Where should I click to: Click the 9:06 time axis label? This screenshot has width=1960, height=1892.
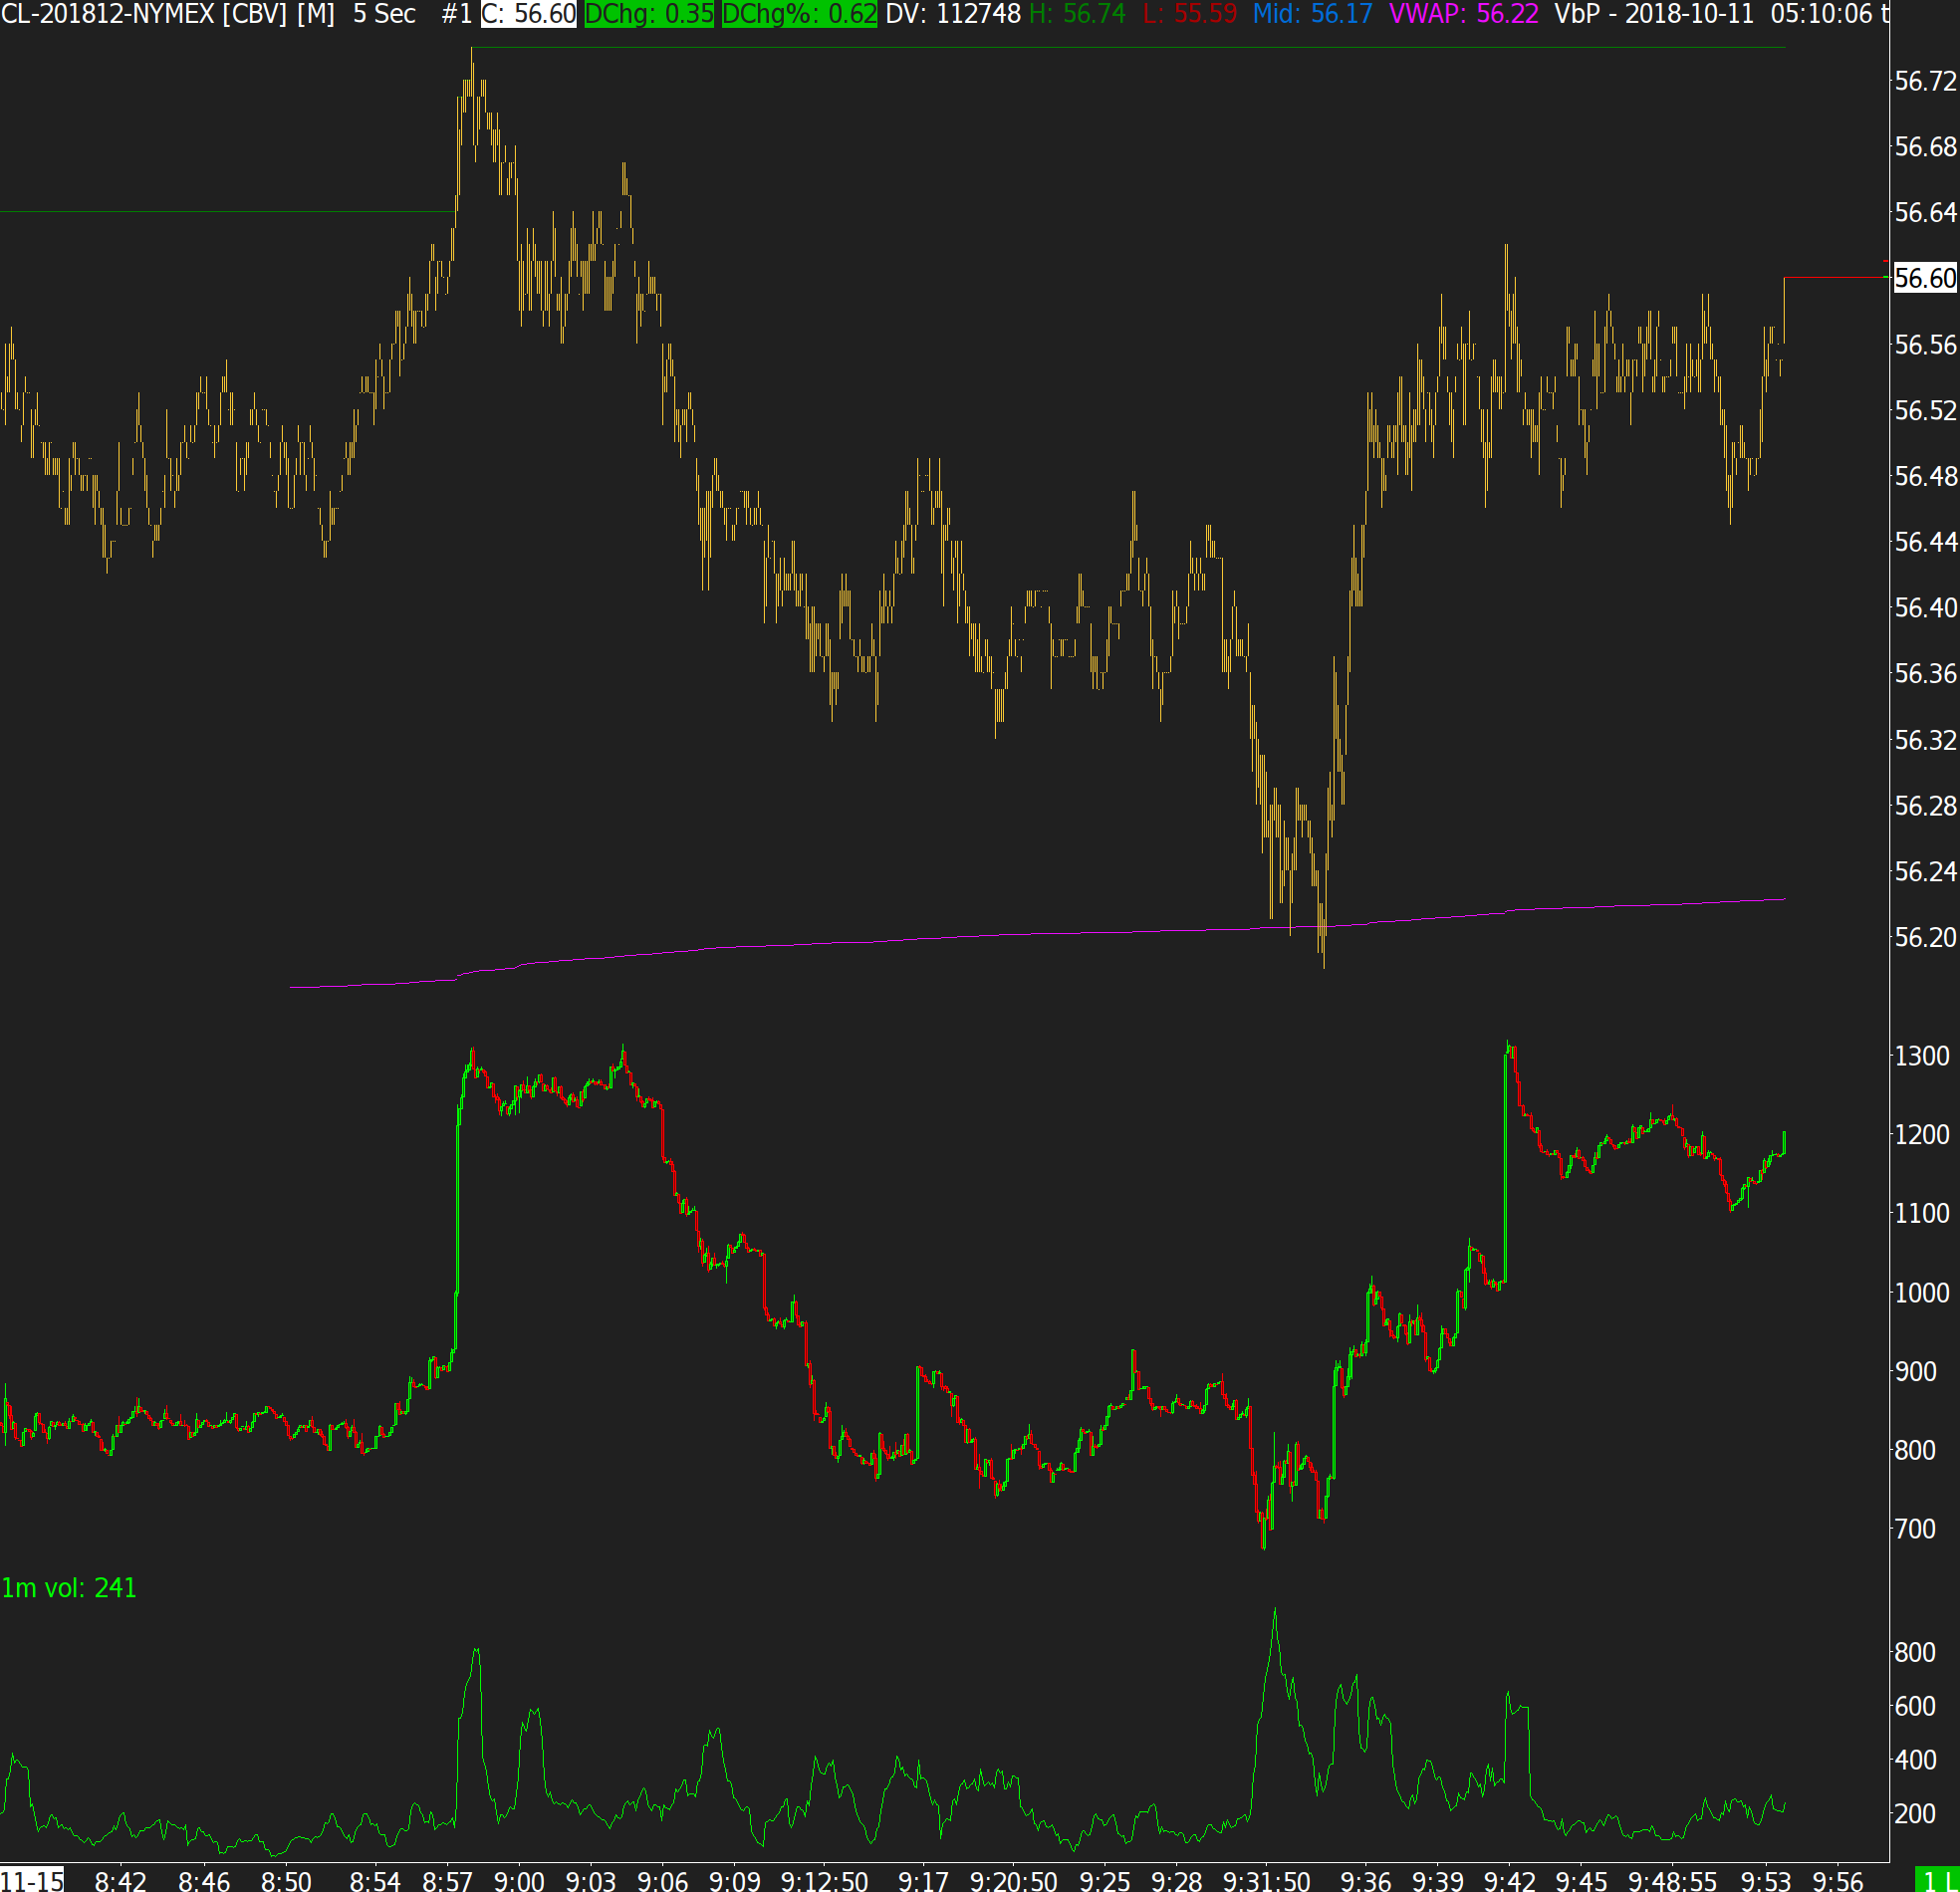click(x=663, y=1880)
